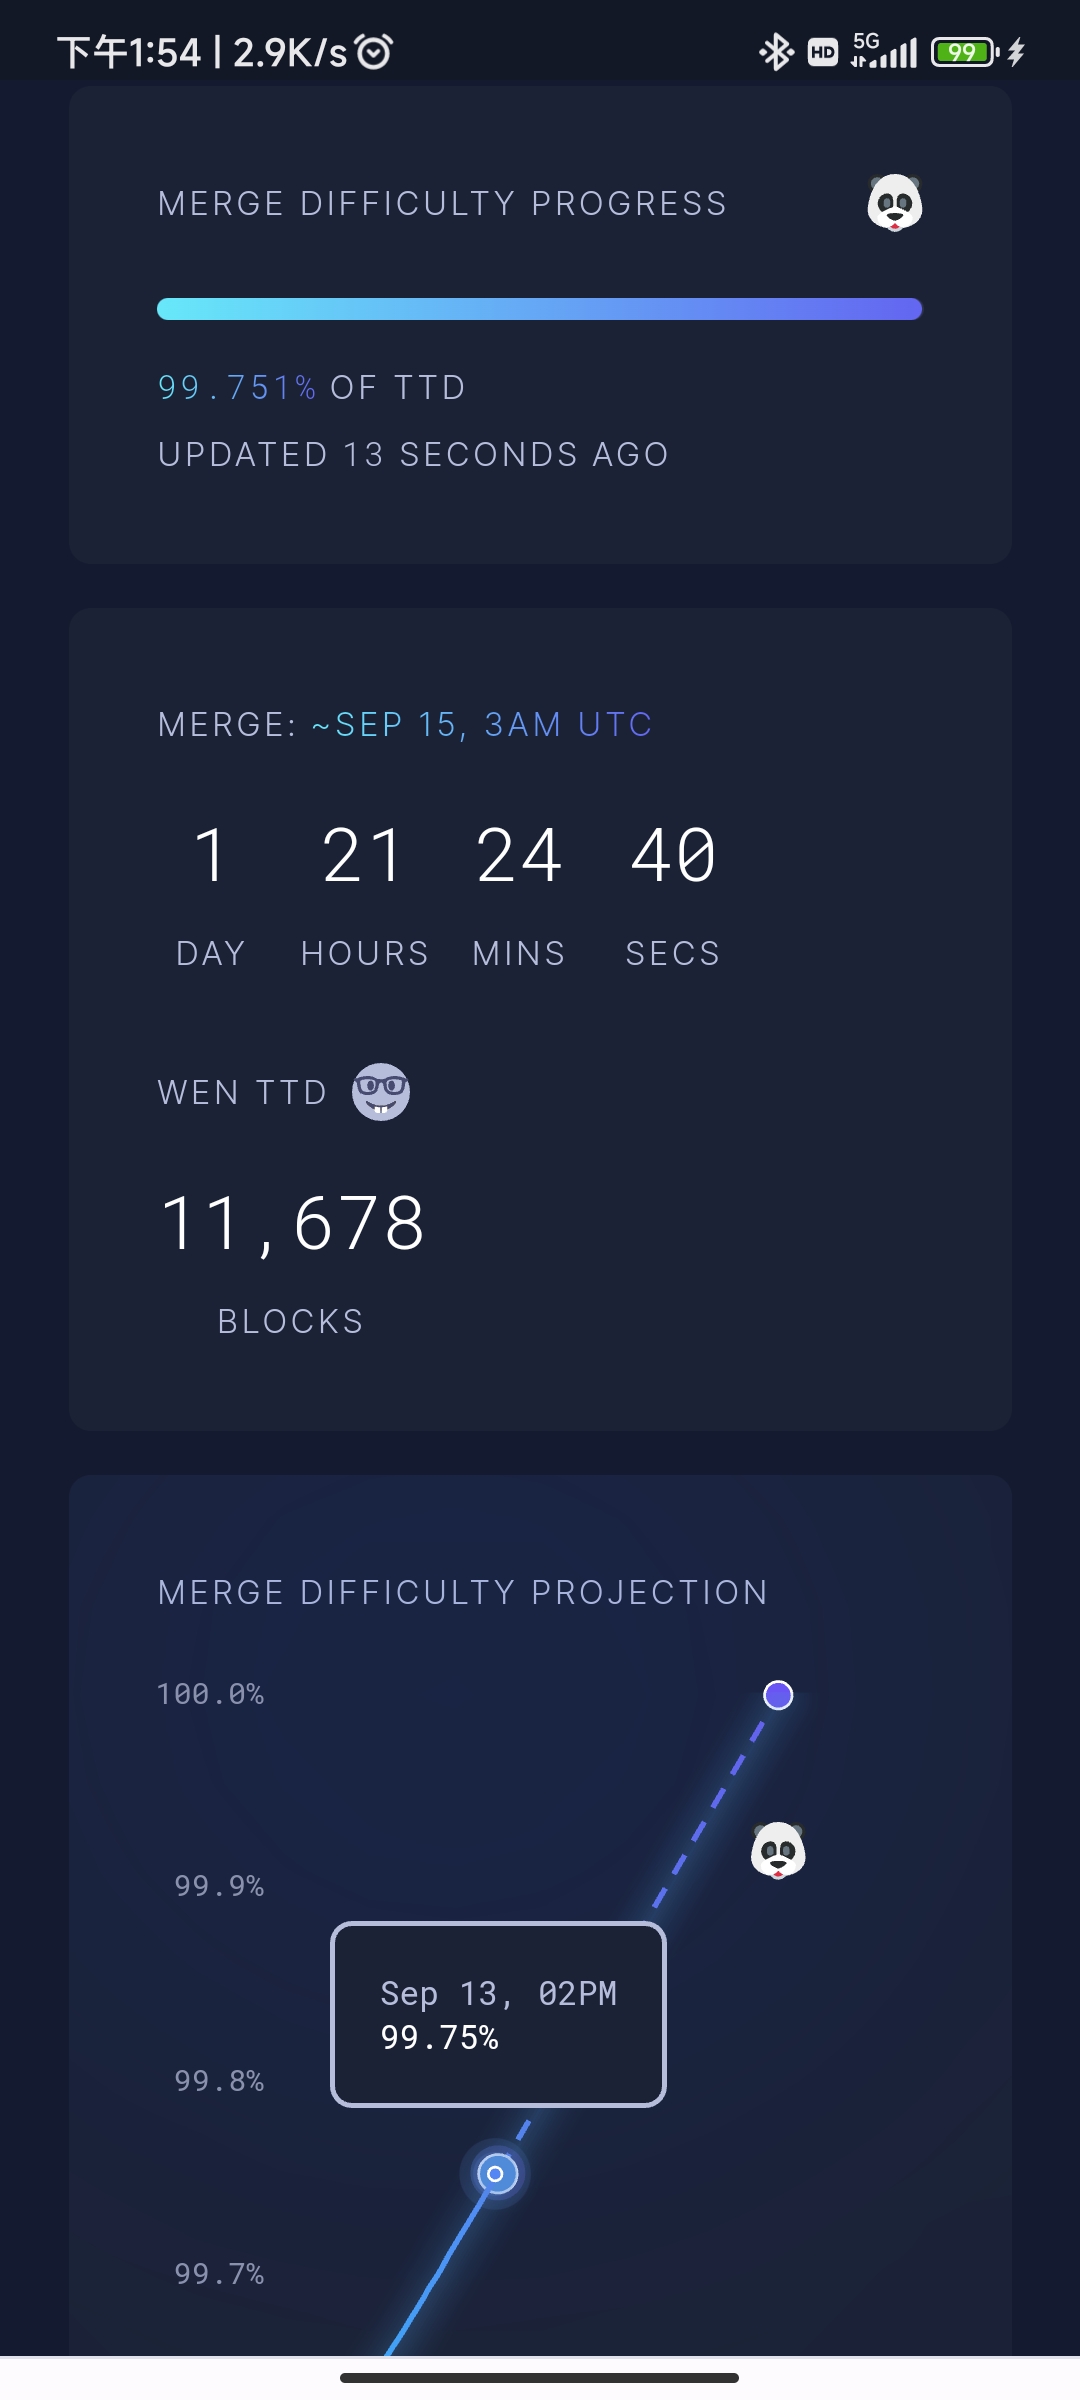Tap the panda icon on the projection chart

(x=778, y=1850)
